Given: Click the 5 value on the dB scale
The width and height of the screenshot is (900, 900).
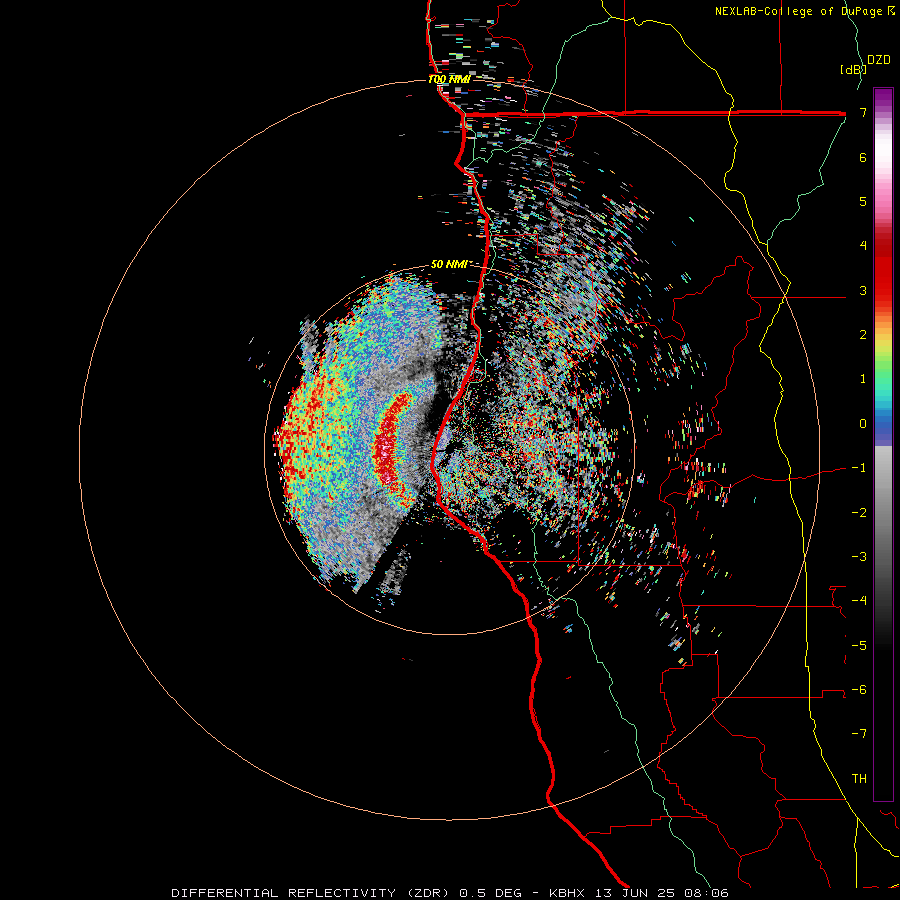Looking at the screenshot, I should point(863,201).
